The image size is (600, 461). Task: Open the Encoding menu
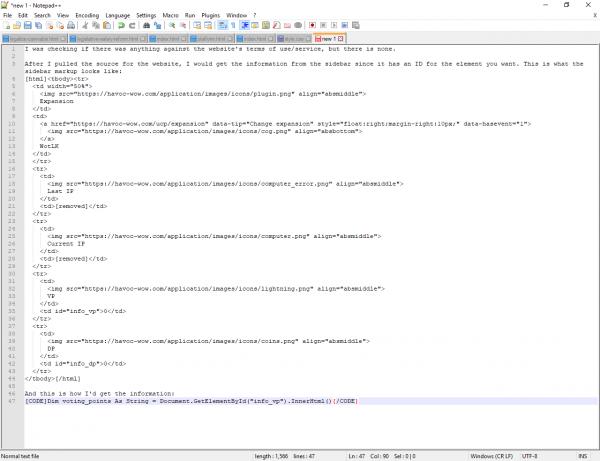87,15
